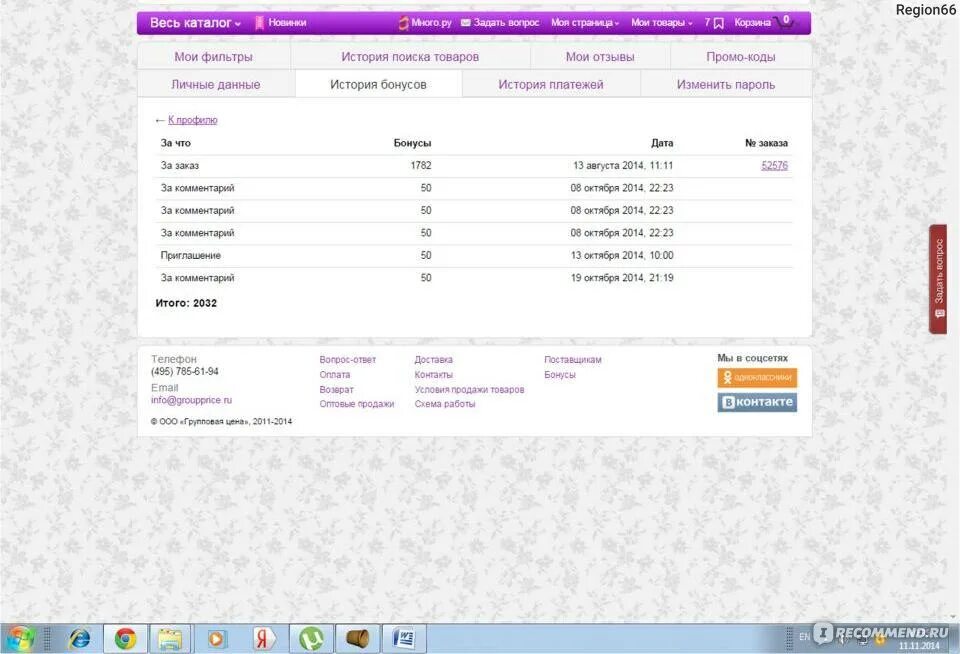The image size is (960, 654).
Task: Click the brown cup taskbar icon
Action: coord(358,639)
